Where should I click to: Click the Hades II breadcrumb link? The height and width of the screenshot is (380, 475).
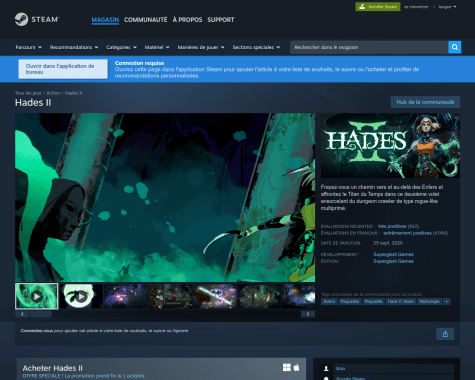click(73, 93)
